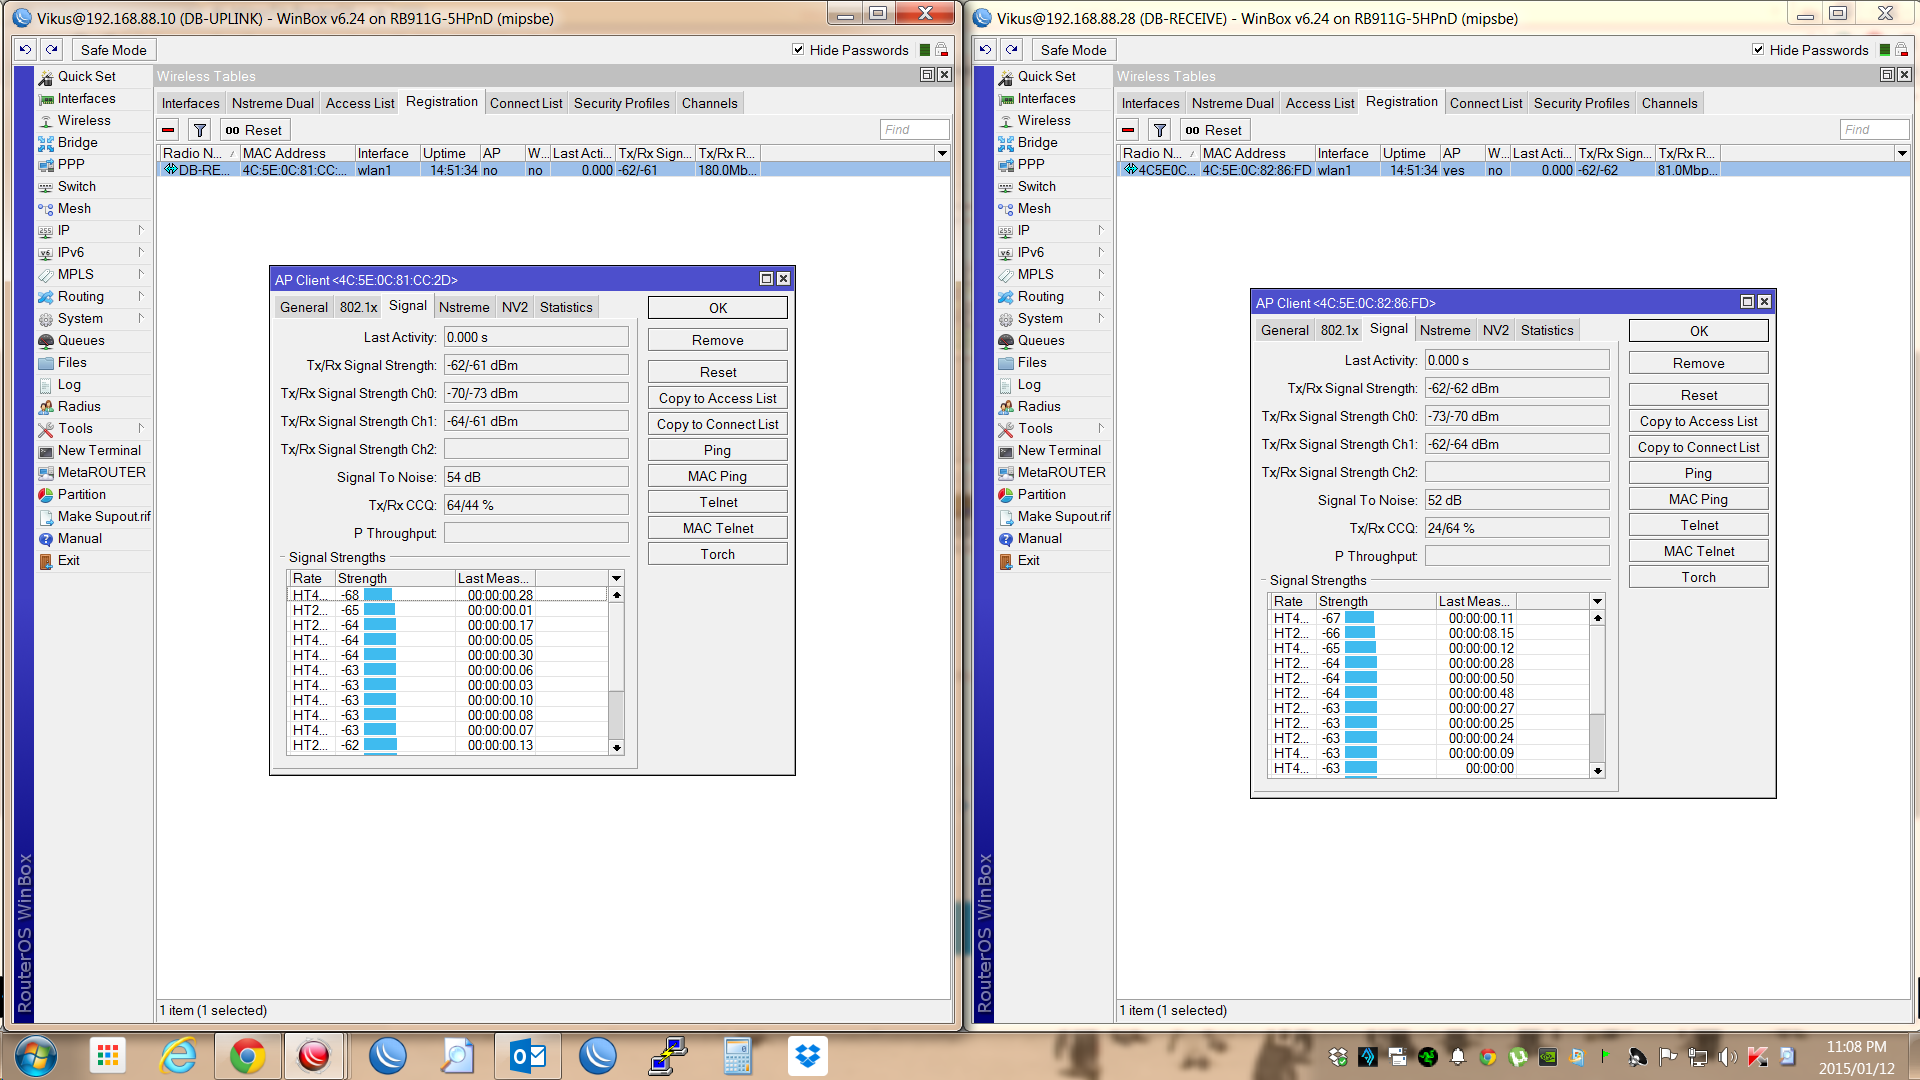Expand the MPLS submenu in DB-UPLINK sidebar
This screenshot has height=1080, width=1920.
[x=141, y=274]
